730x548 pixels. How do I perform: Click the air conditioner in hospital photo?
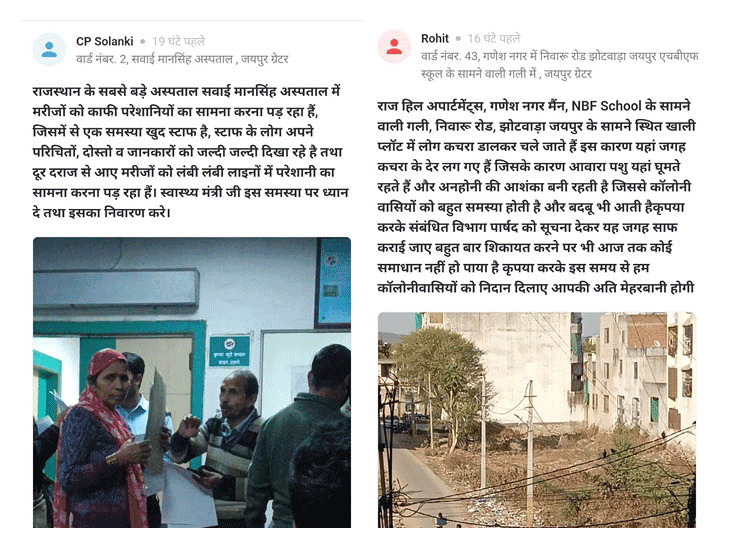(x=116, y=289)
